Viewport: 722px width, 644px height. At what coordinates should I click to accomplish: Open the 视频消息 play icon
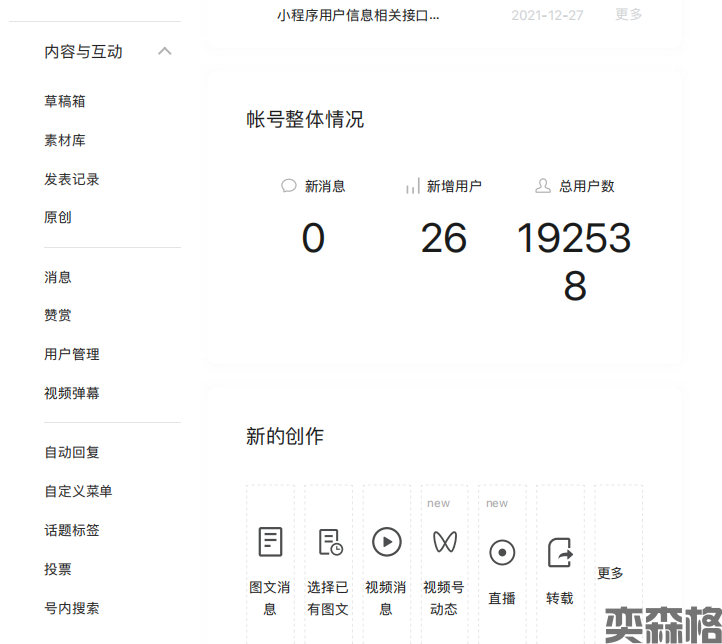(x=386, y=542)
